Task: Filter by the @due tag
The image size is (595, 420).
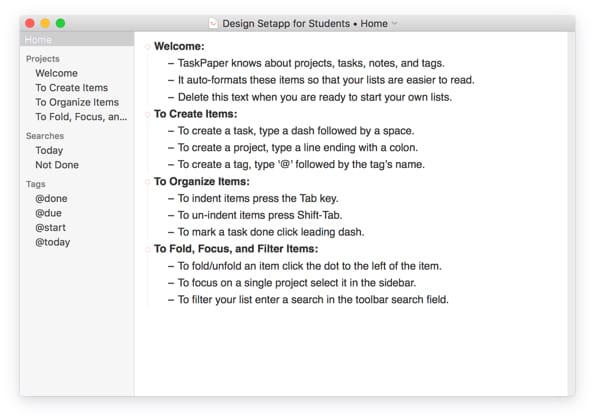Action: tap(48, 213)
